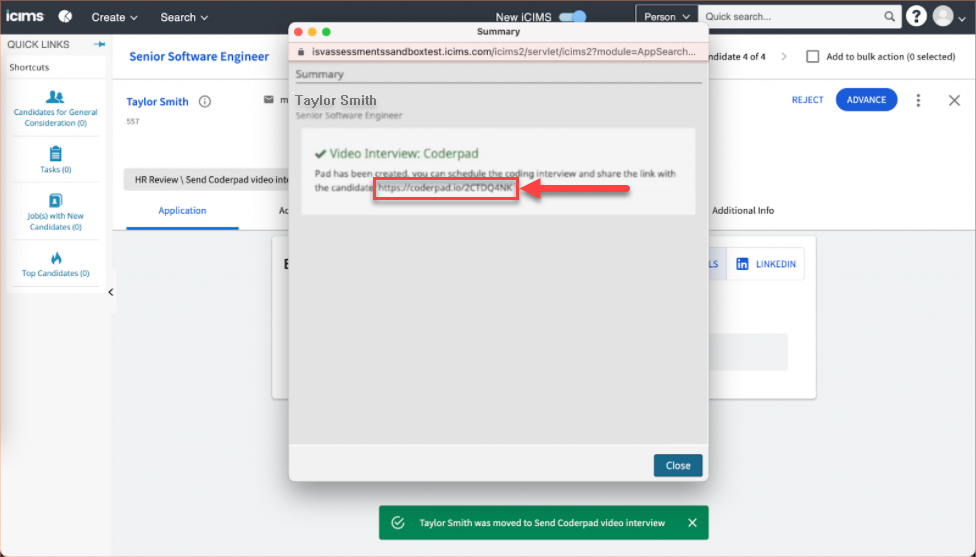Screen dimensions: 976x557
Task: Unpin the Quick Links panel
Action: 100,44
